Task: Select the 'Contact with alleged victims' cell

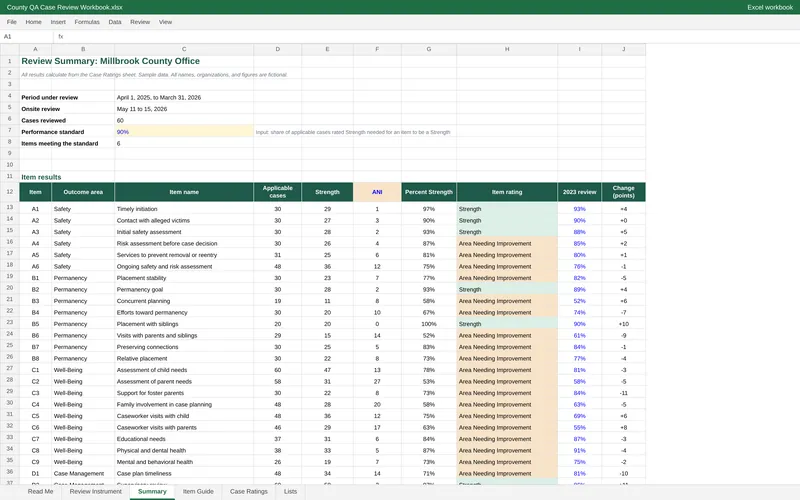Action: pyautogui.click(x=184, y=220)
